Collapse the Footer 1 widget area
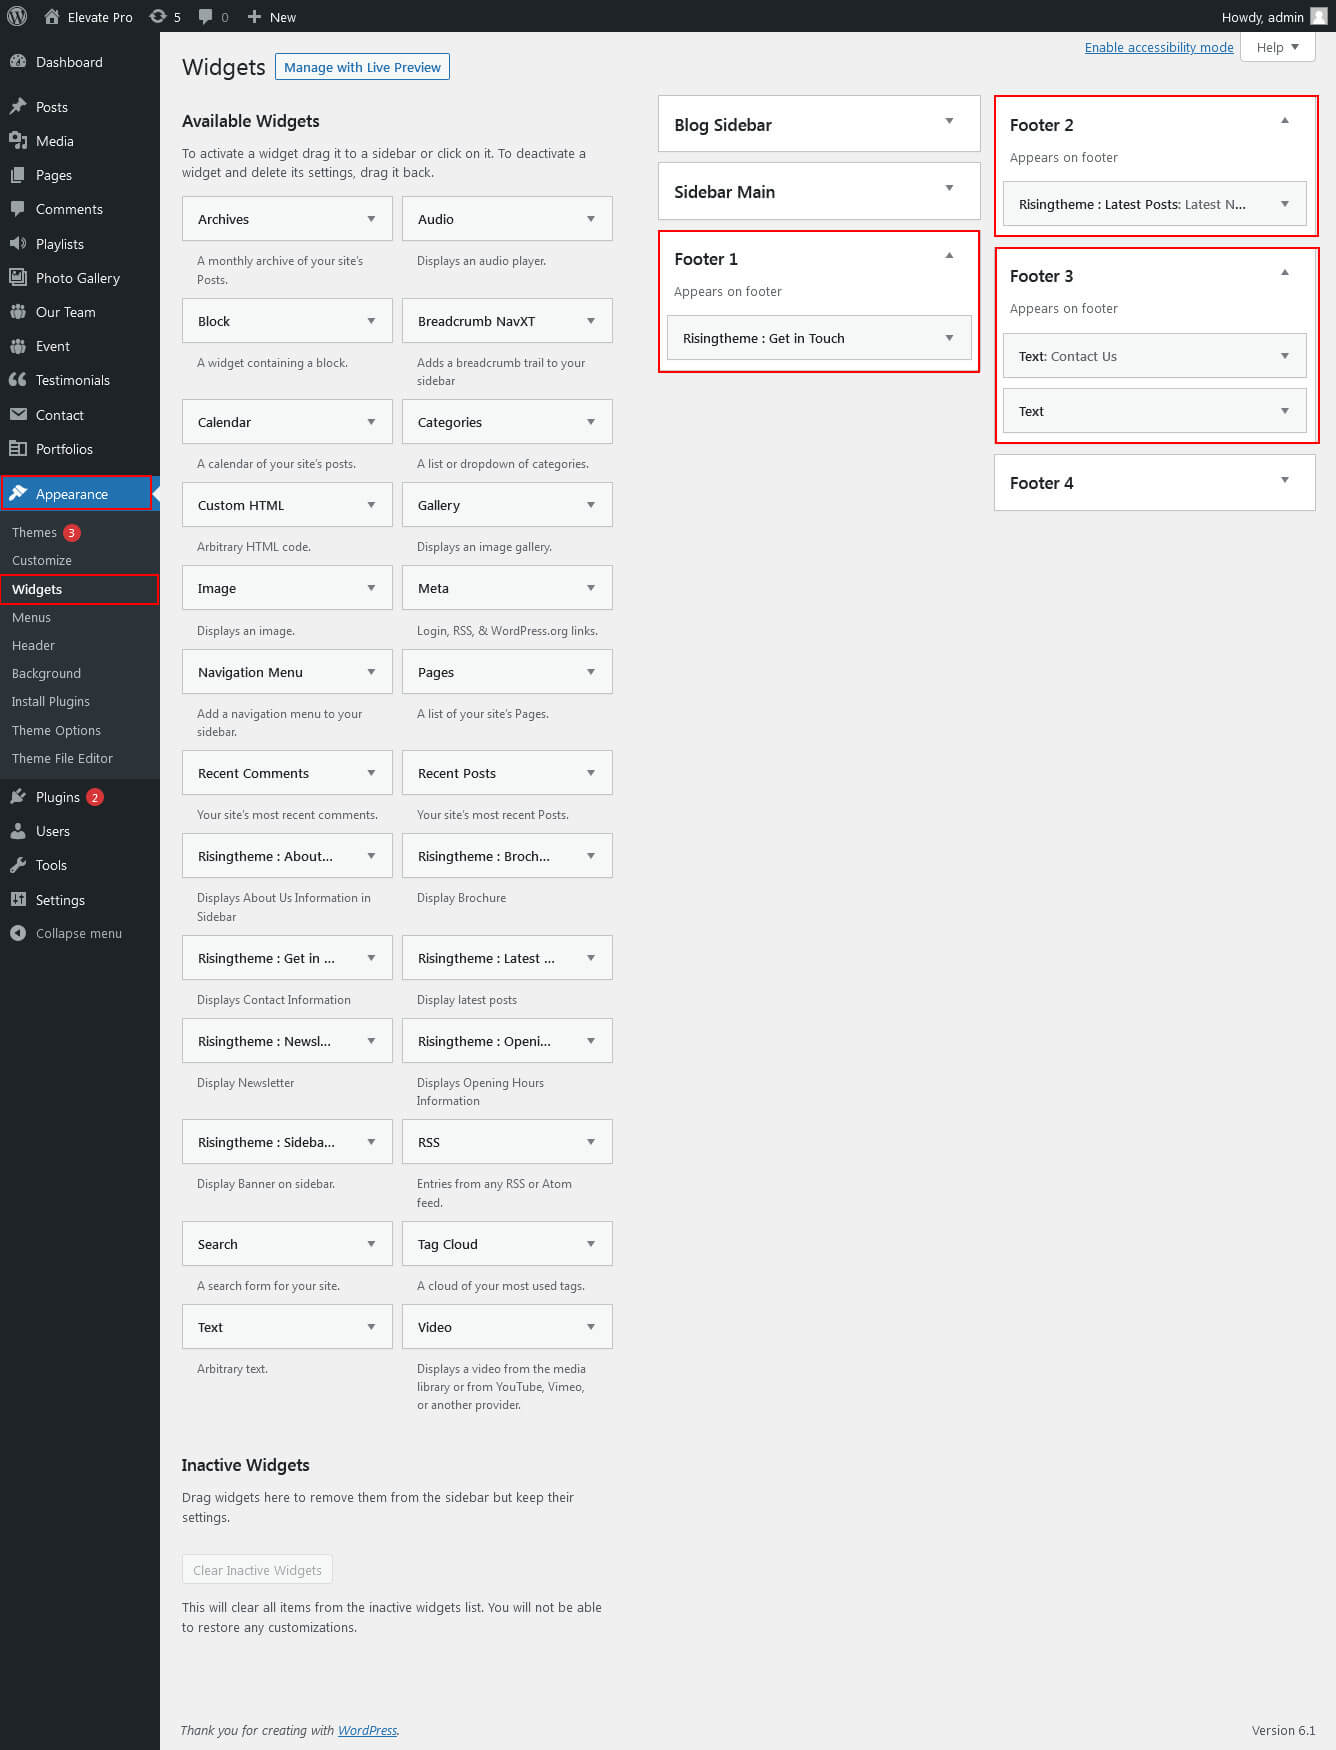 (949, 257)
